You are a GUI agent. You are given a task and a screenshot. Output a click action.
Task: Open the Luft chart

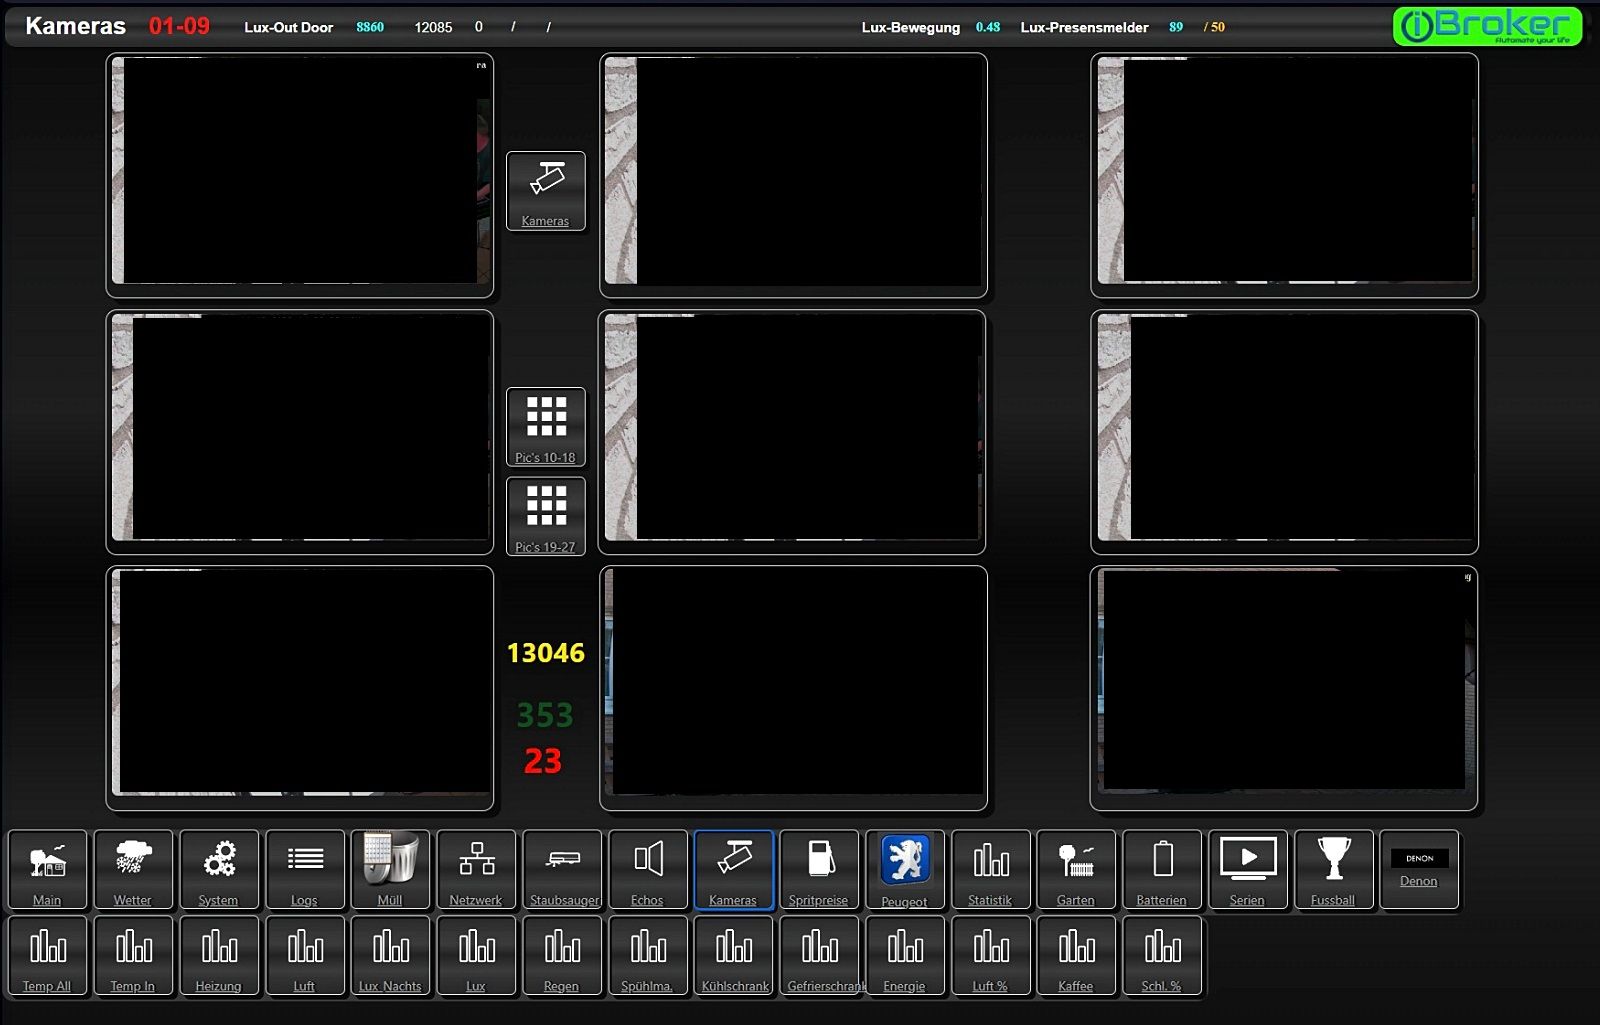click(x=305, y=956)
